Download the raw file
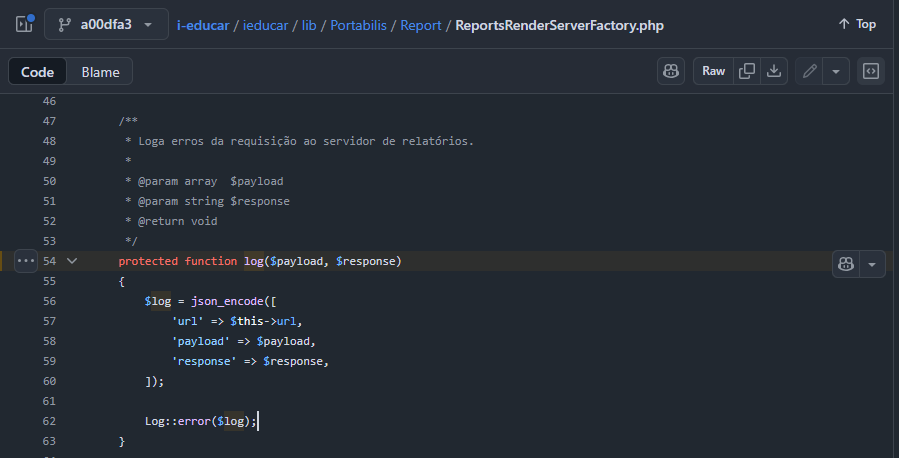The width and height of the screenshot is (899, 458). tap(774, 71)
